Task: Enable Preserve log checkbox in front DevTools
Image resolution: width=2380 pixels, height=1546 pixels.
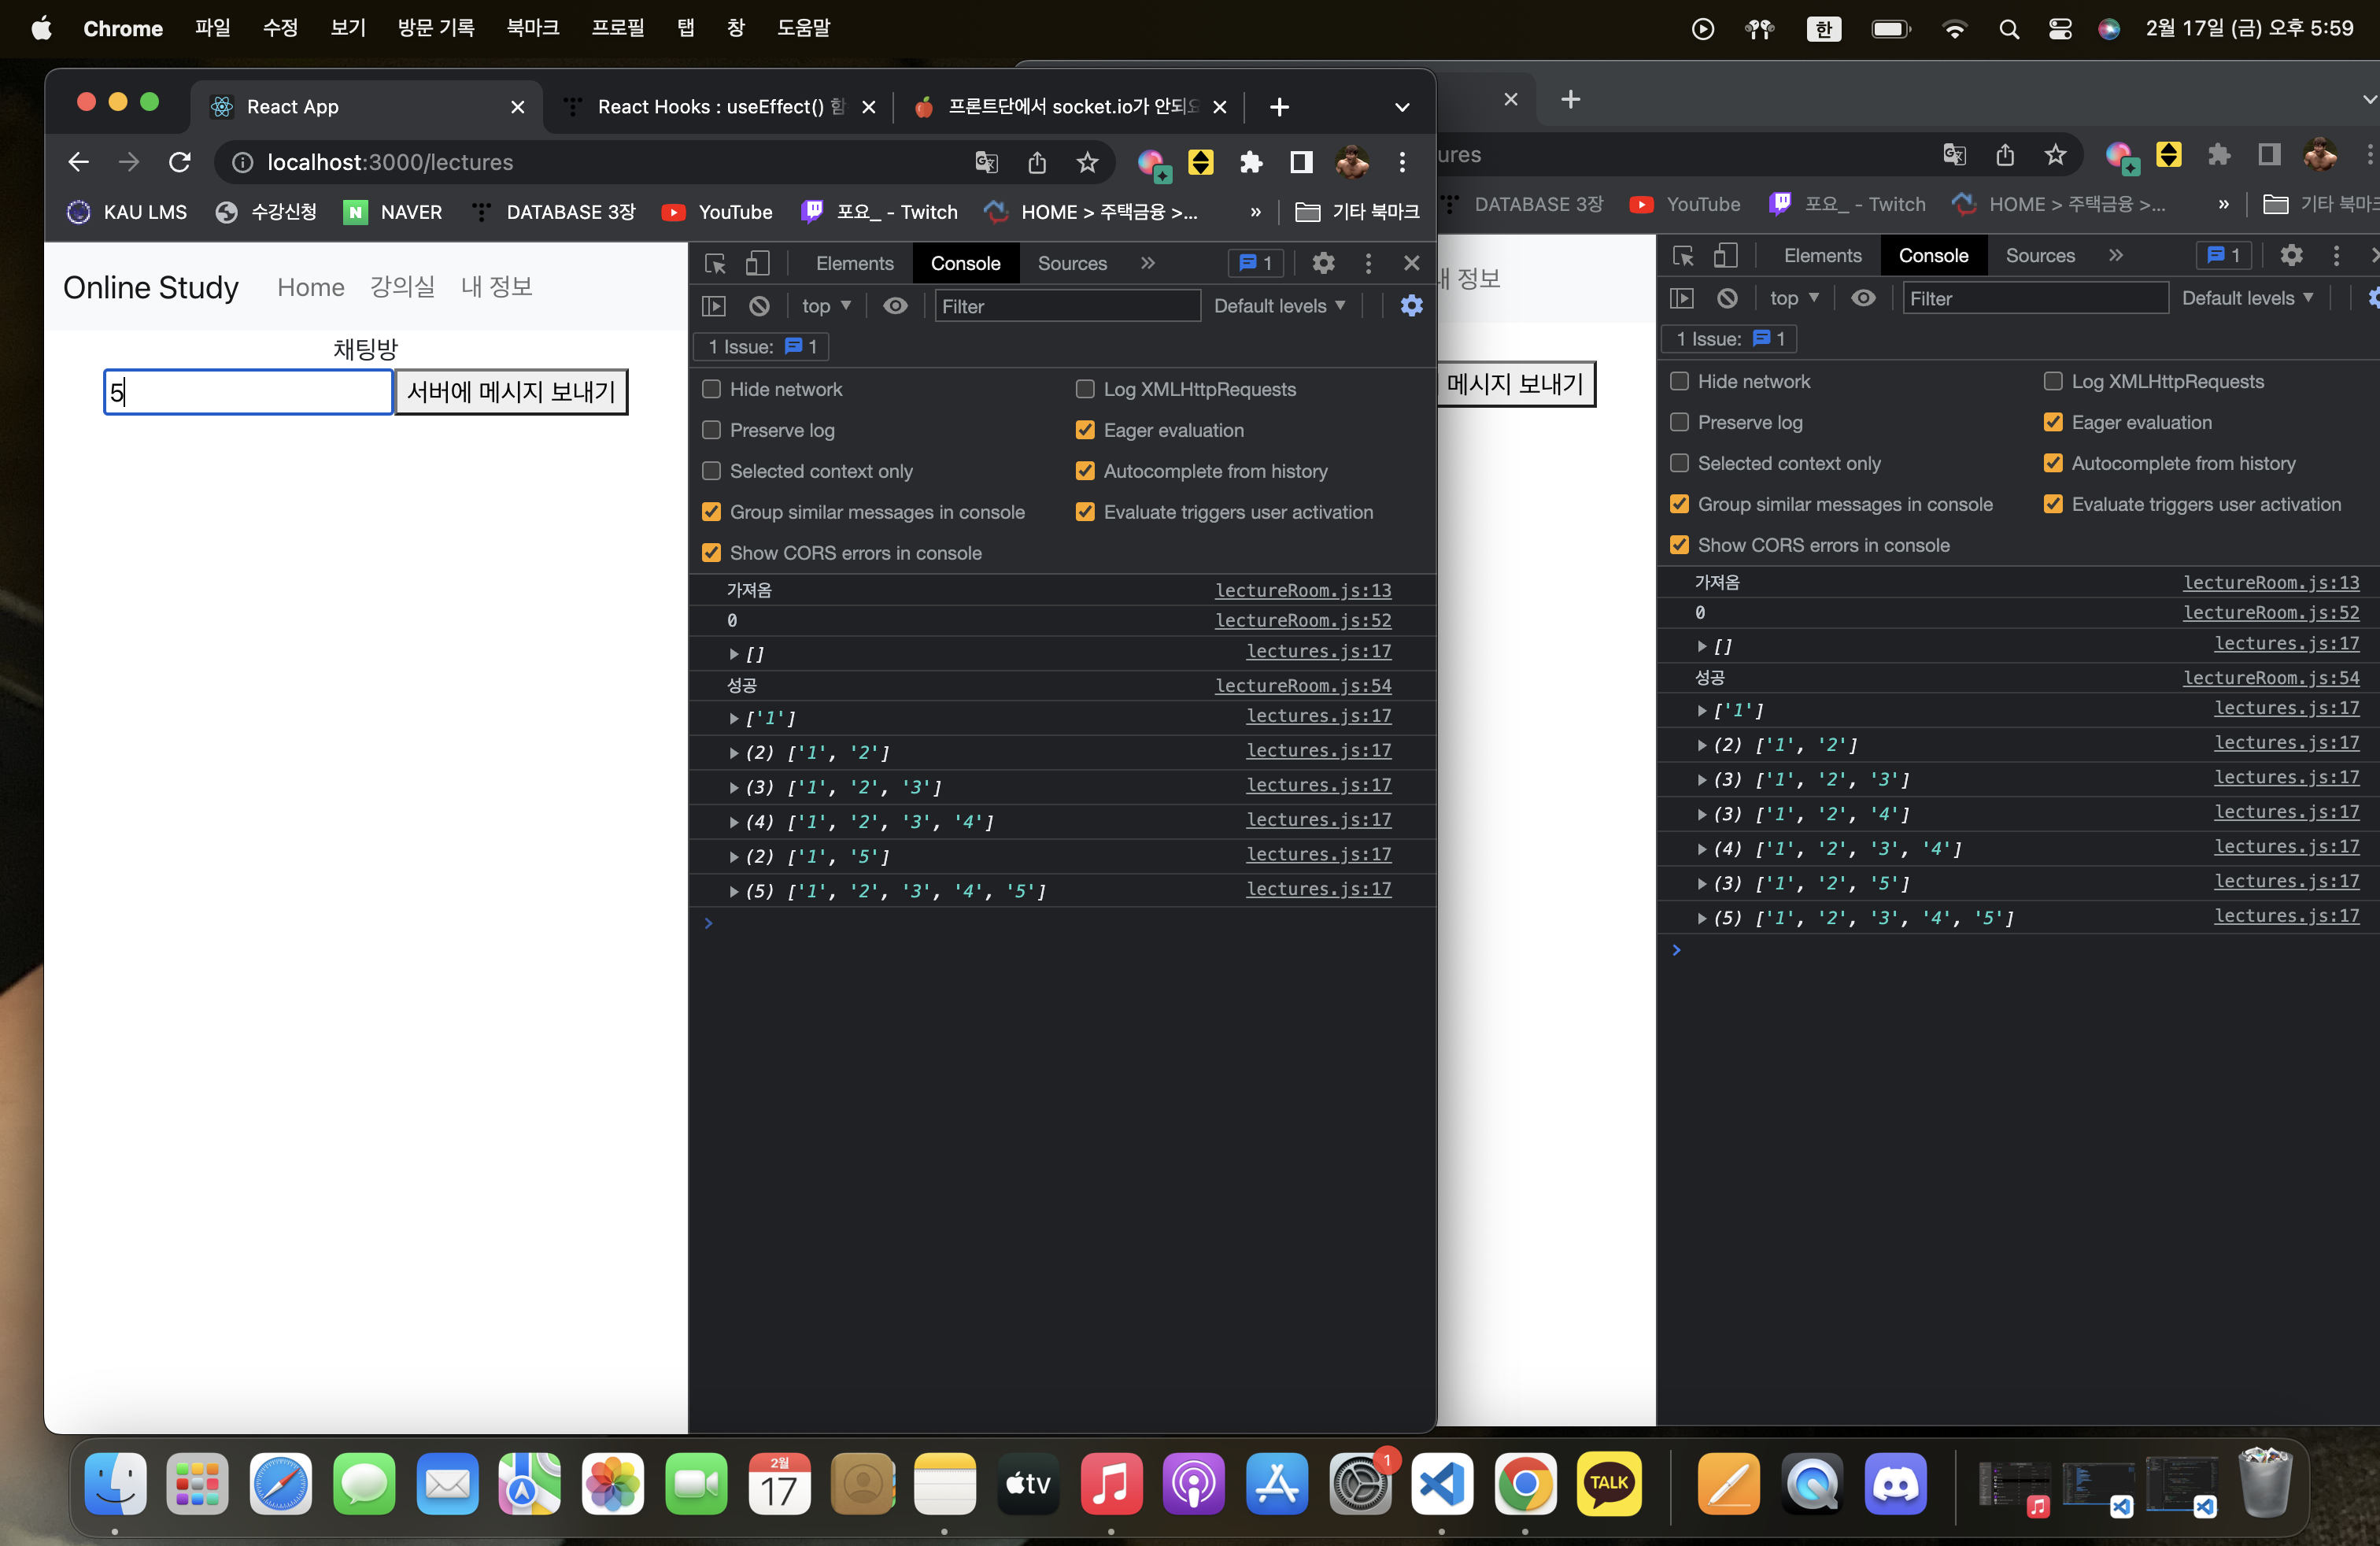Action: click(x=711, y=430)
